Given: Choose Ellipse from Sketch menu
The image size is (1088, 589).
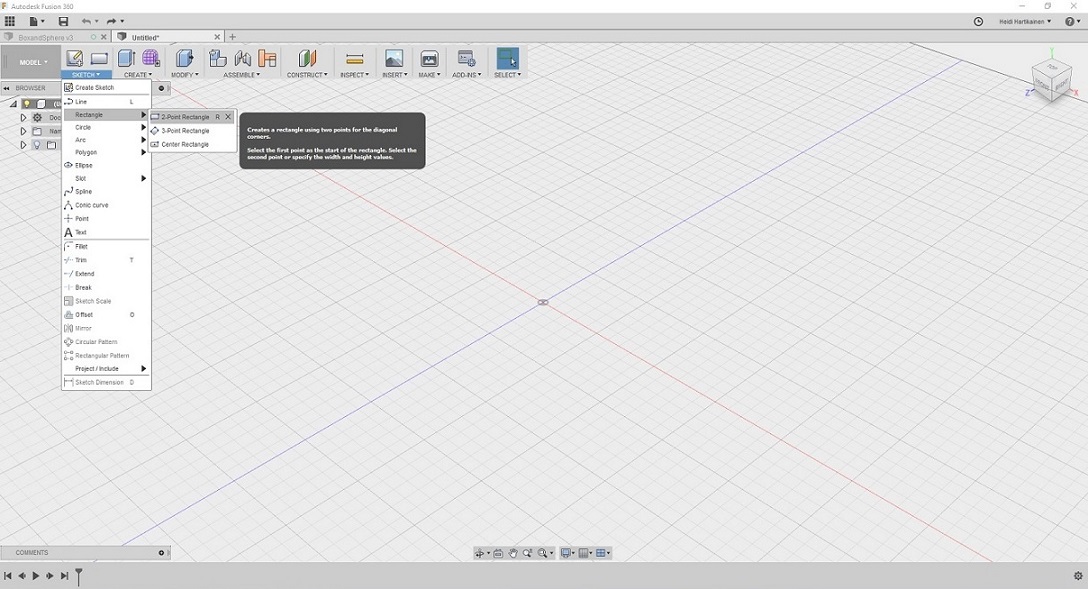Looking at the screenshot, I should click(x=106, y=165).
